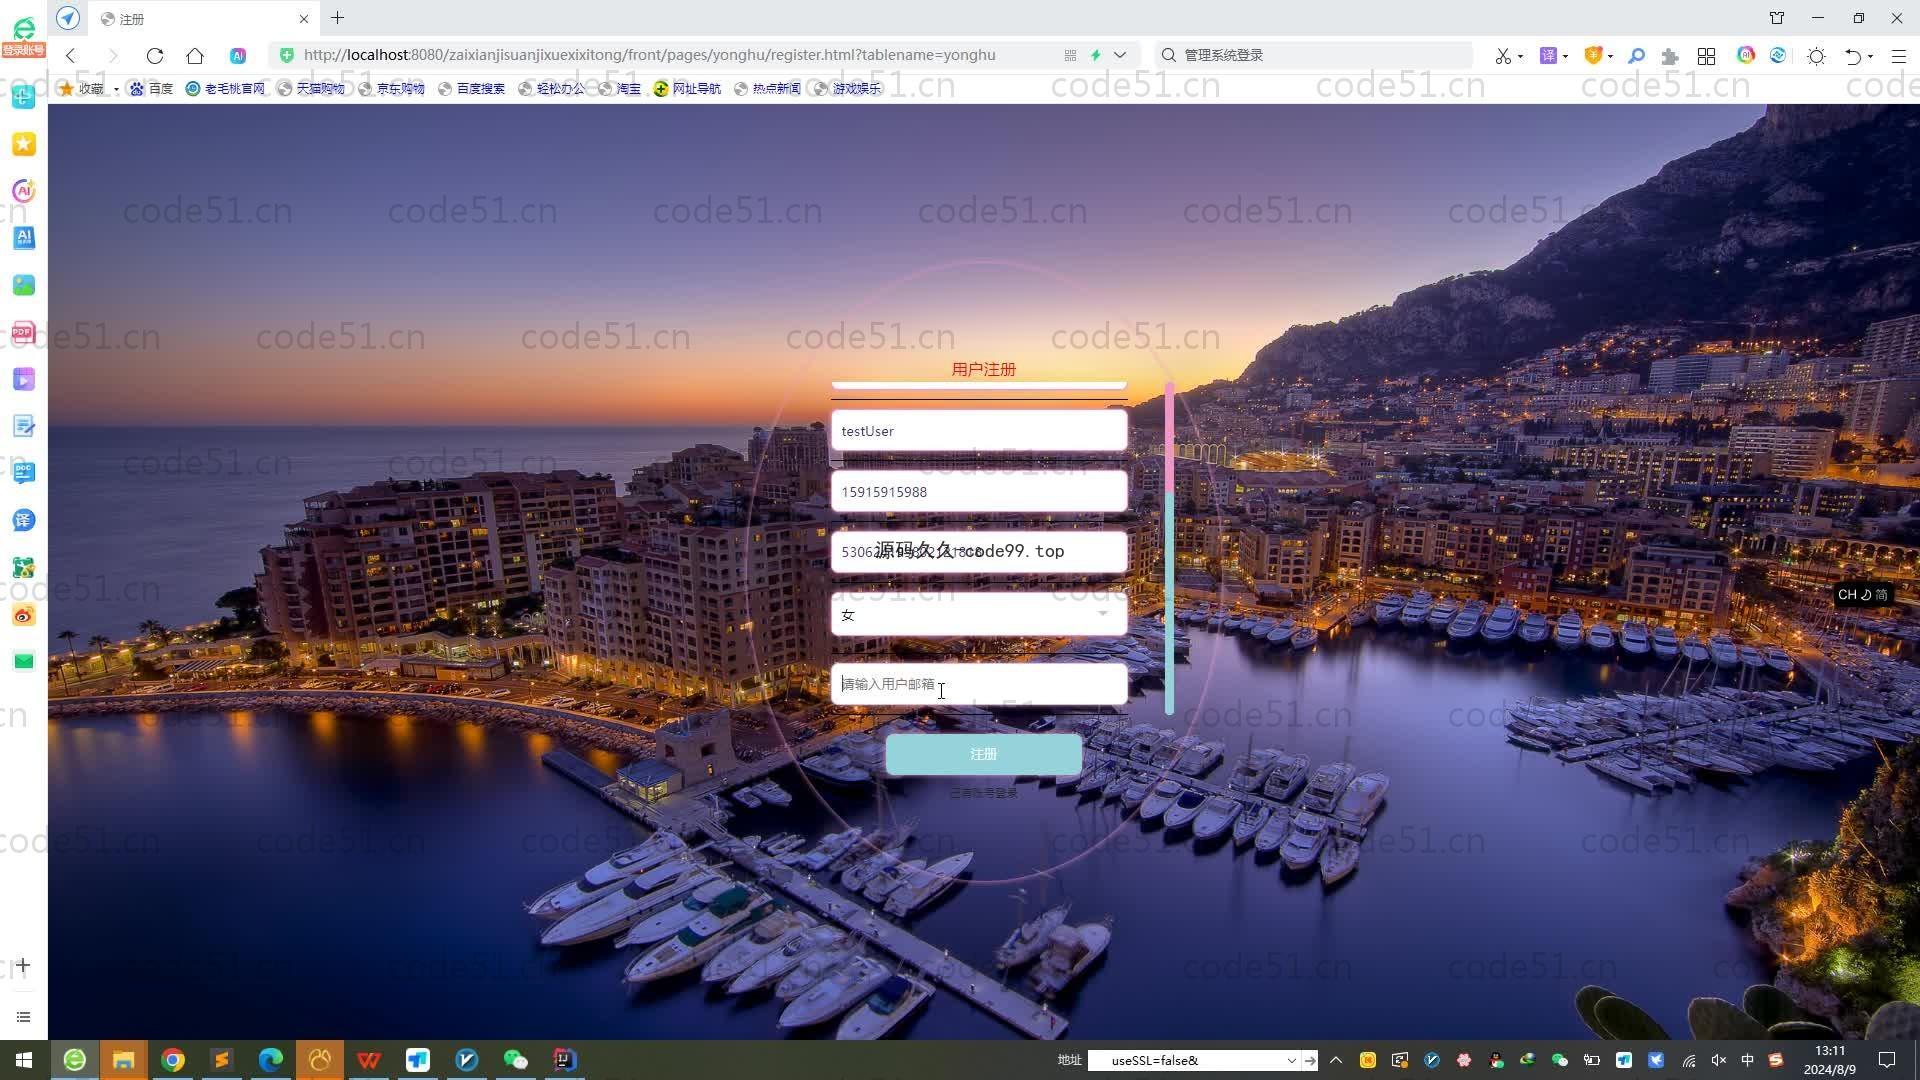
Task: Open the red PDF sidebar tool
Action: point(24,332)
